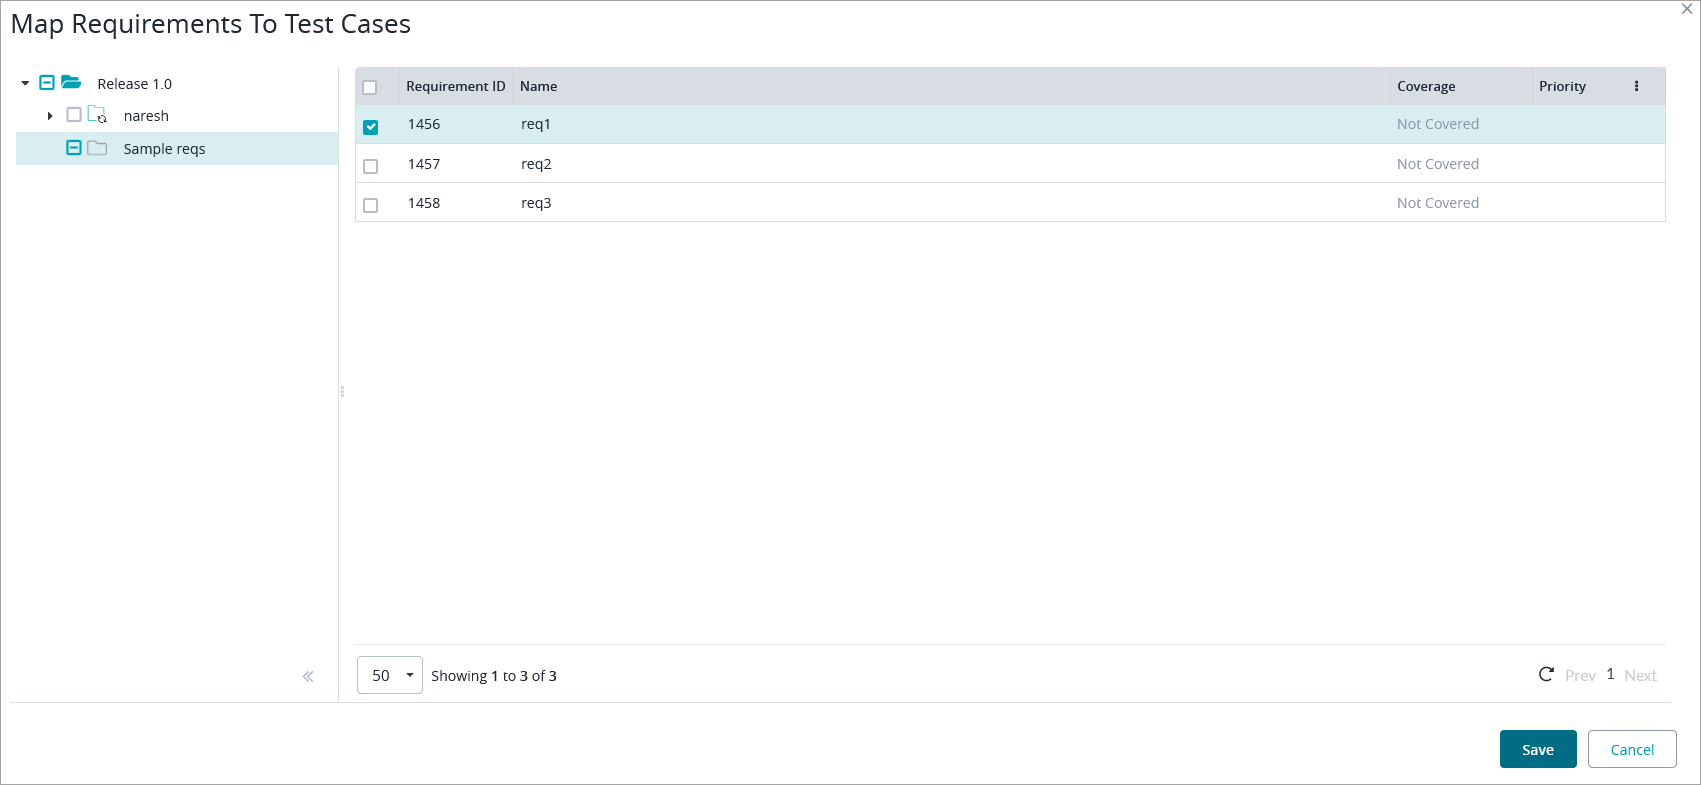Viewport: 1701px width, 785px height.
Task: Click the naresh synced folder icon
Action: pyautogui.click(x=97, y=115)
